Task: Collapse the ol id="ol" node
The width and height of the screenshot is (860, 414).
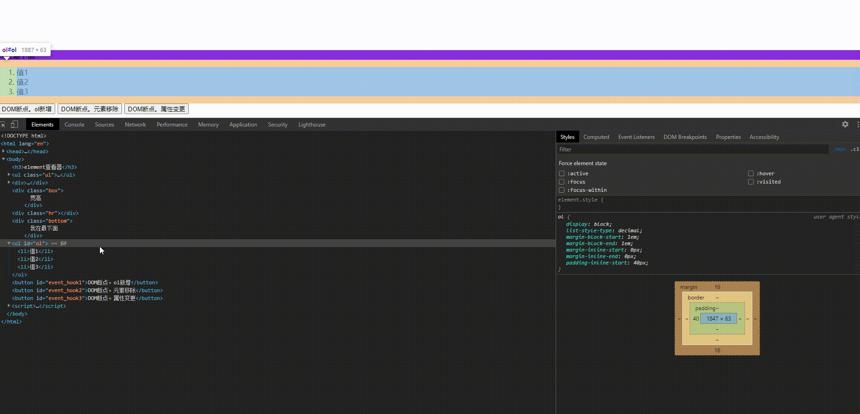Action: pos(9,243)
